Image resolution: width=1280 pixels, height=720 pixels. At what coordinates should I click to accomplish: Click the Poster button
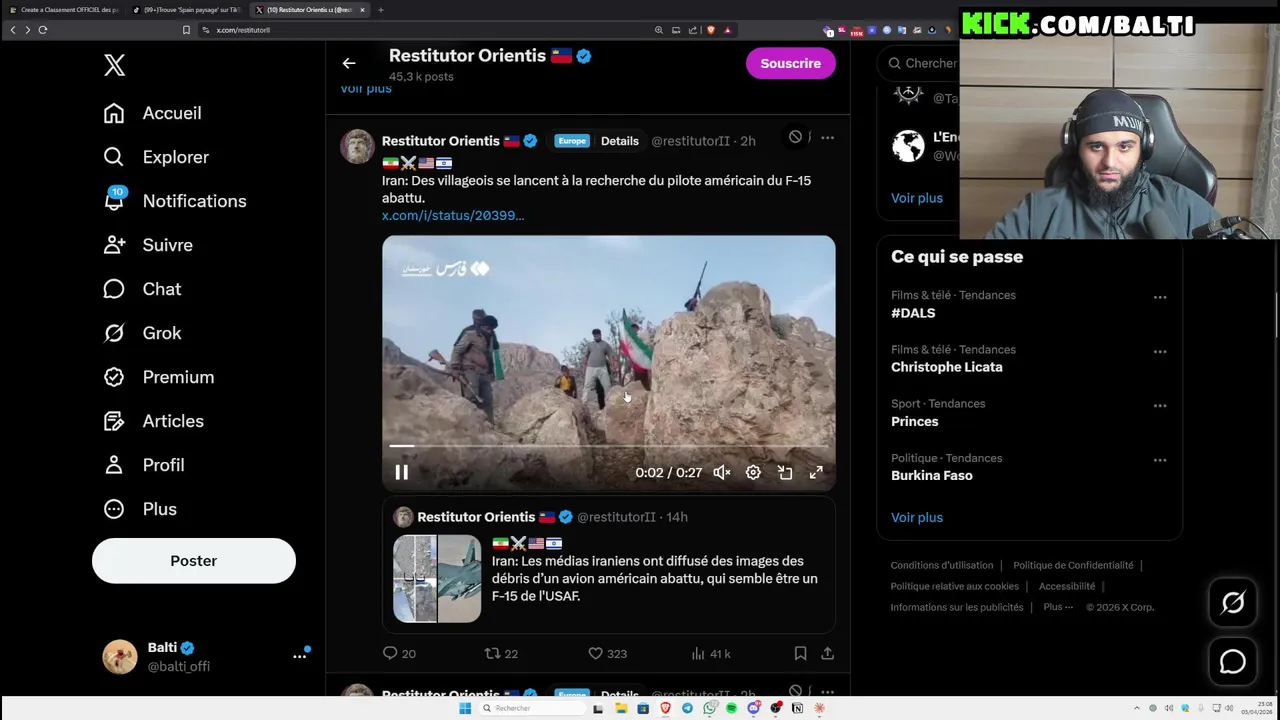194,561
